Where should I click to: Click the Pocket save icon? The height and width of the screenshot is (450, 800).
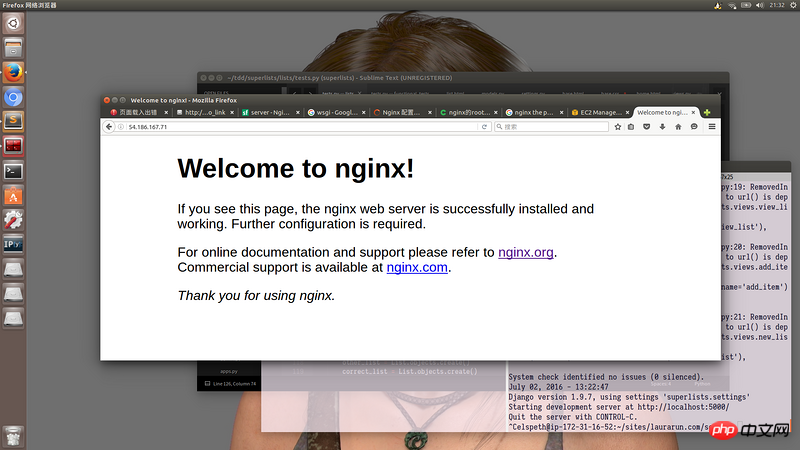point(646,127)
